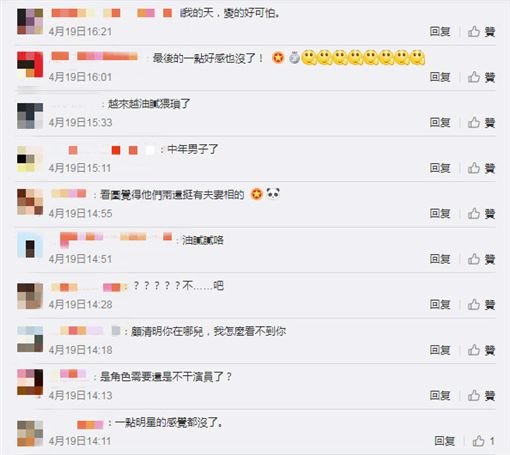
Task: Click 回复 on the 4月19日14:13 comment
Action: tap(440, 395)
